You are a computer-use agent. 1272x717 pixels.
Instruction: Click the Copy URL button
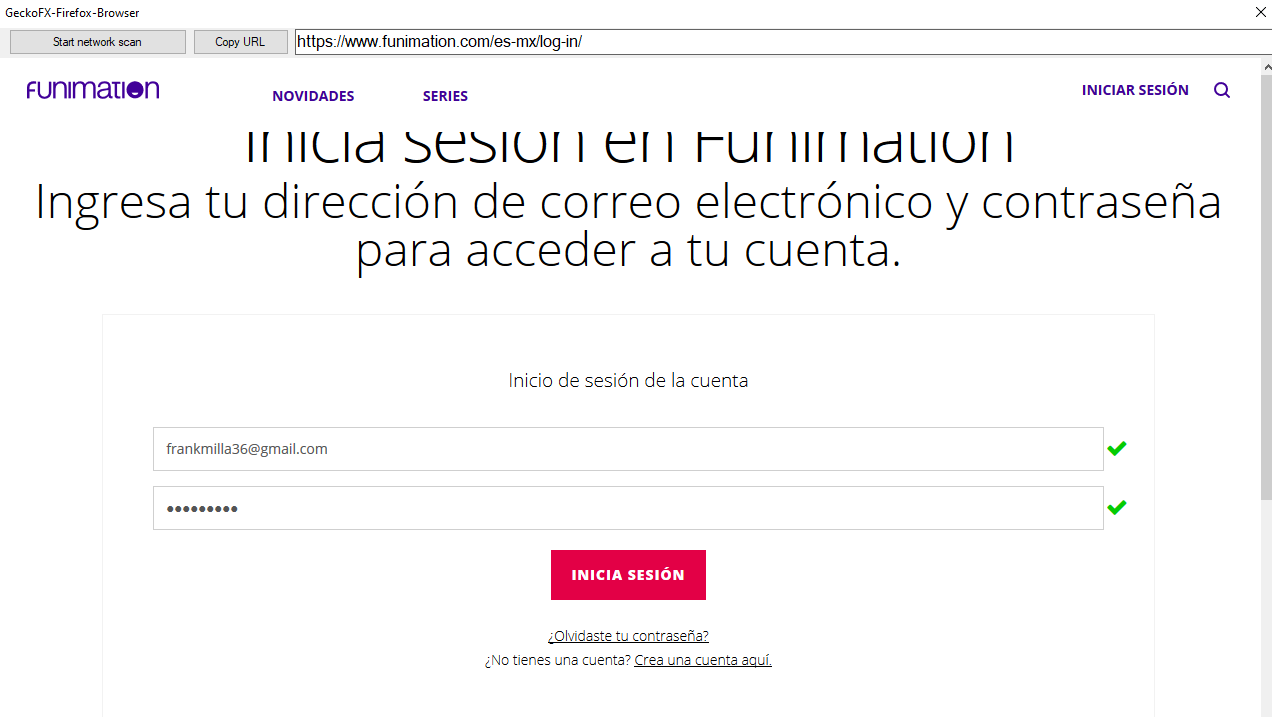coord(240,42)
